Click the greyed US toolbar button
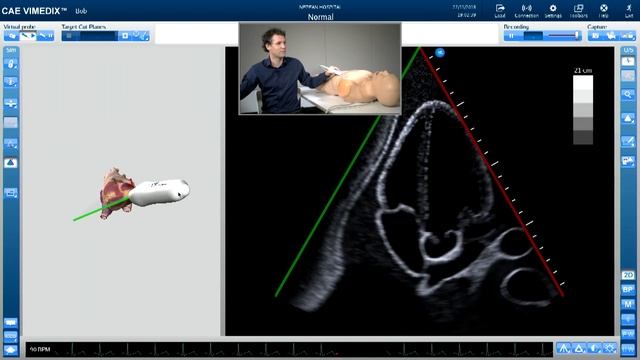The image size is (640, 360). click(x=628, y=76)
